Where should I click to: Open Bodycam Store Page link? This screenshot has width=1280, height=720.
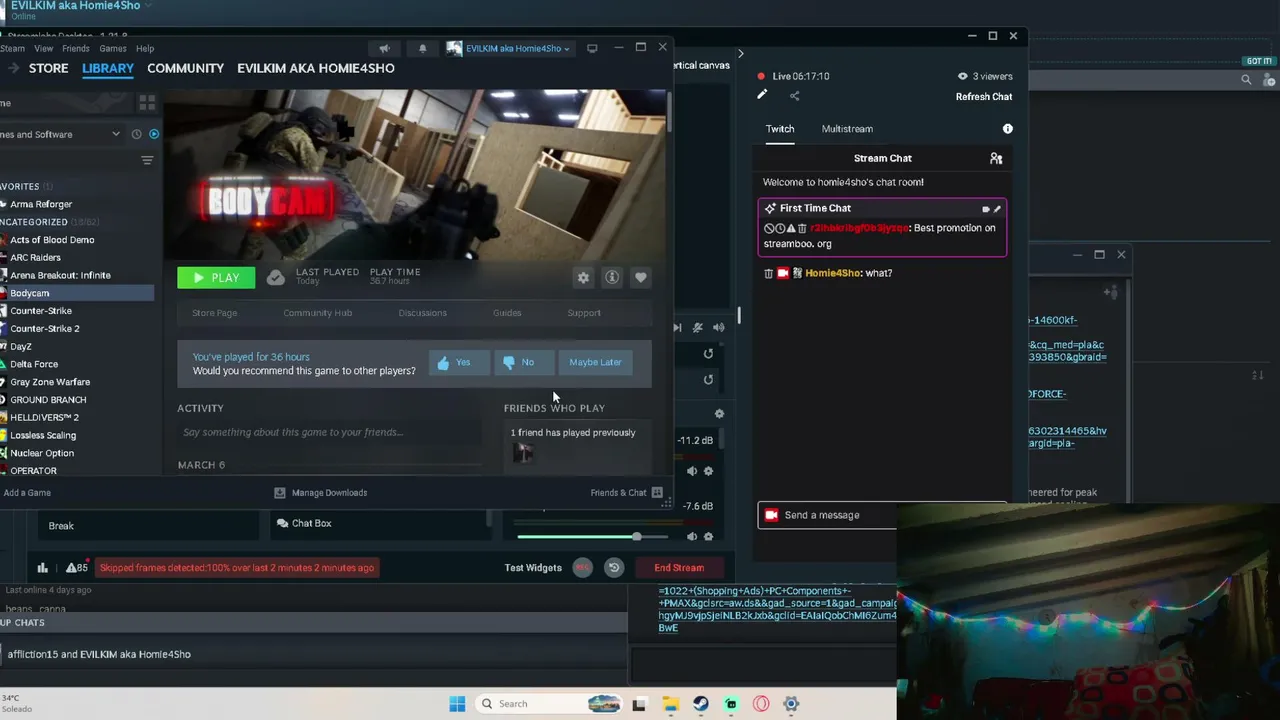(214, 313)
